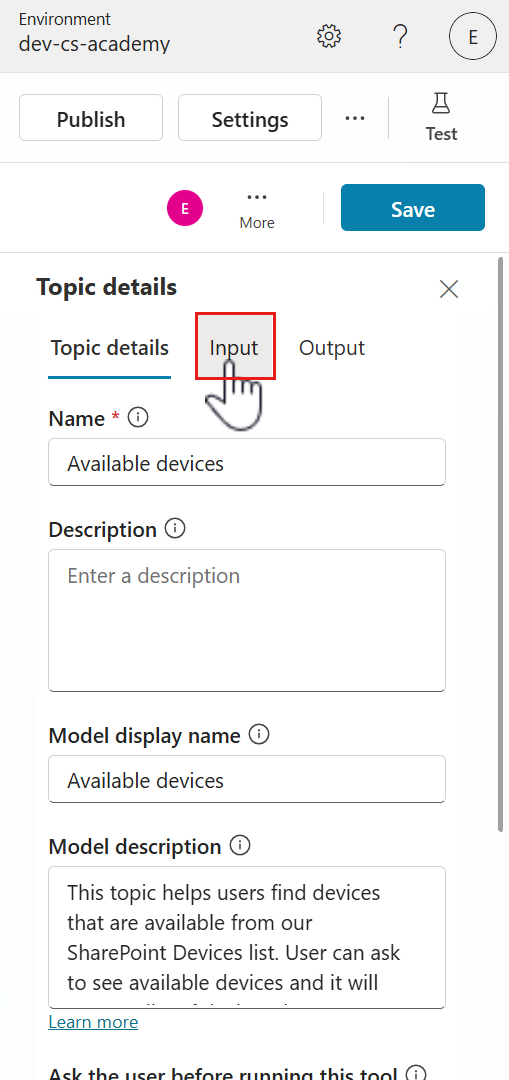Open the help question mark icon
The image size is (509, 1080).
point(401,35)
